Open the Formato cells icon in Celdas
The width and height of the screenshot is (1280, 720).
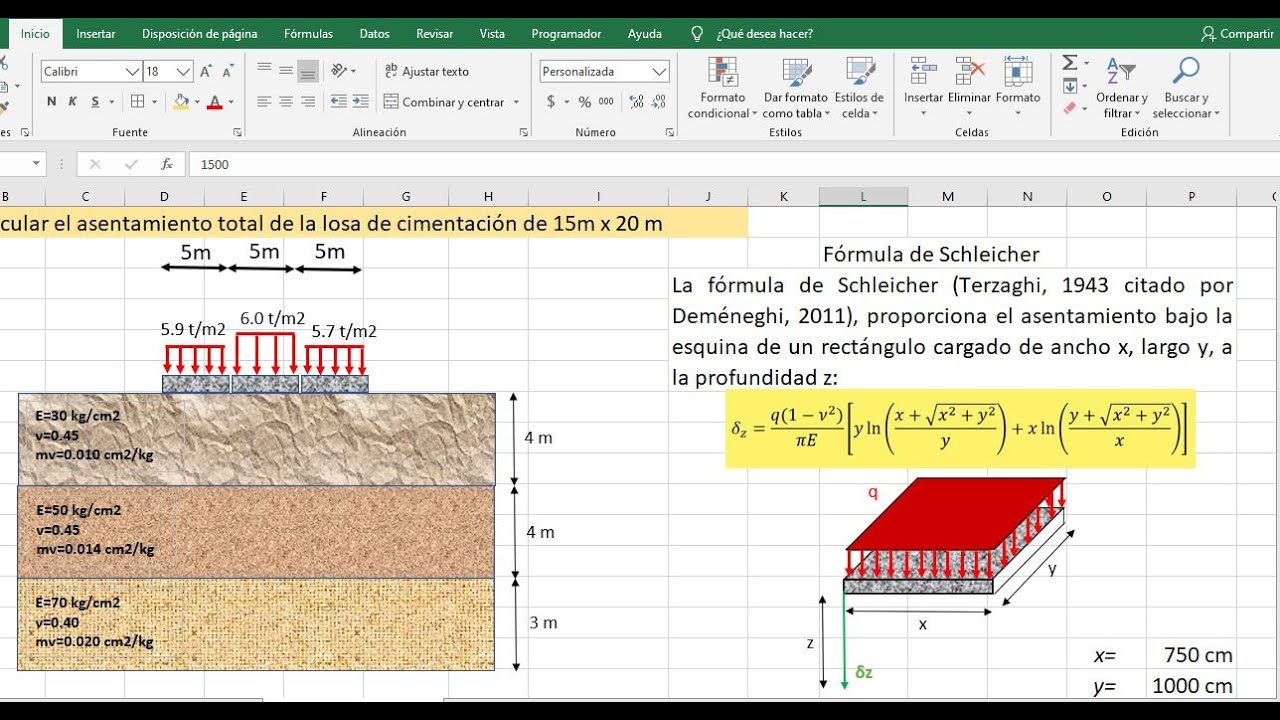(x=1018, y=72)
